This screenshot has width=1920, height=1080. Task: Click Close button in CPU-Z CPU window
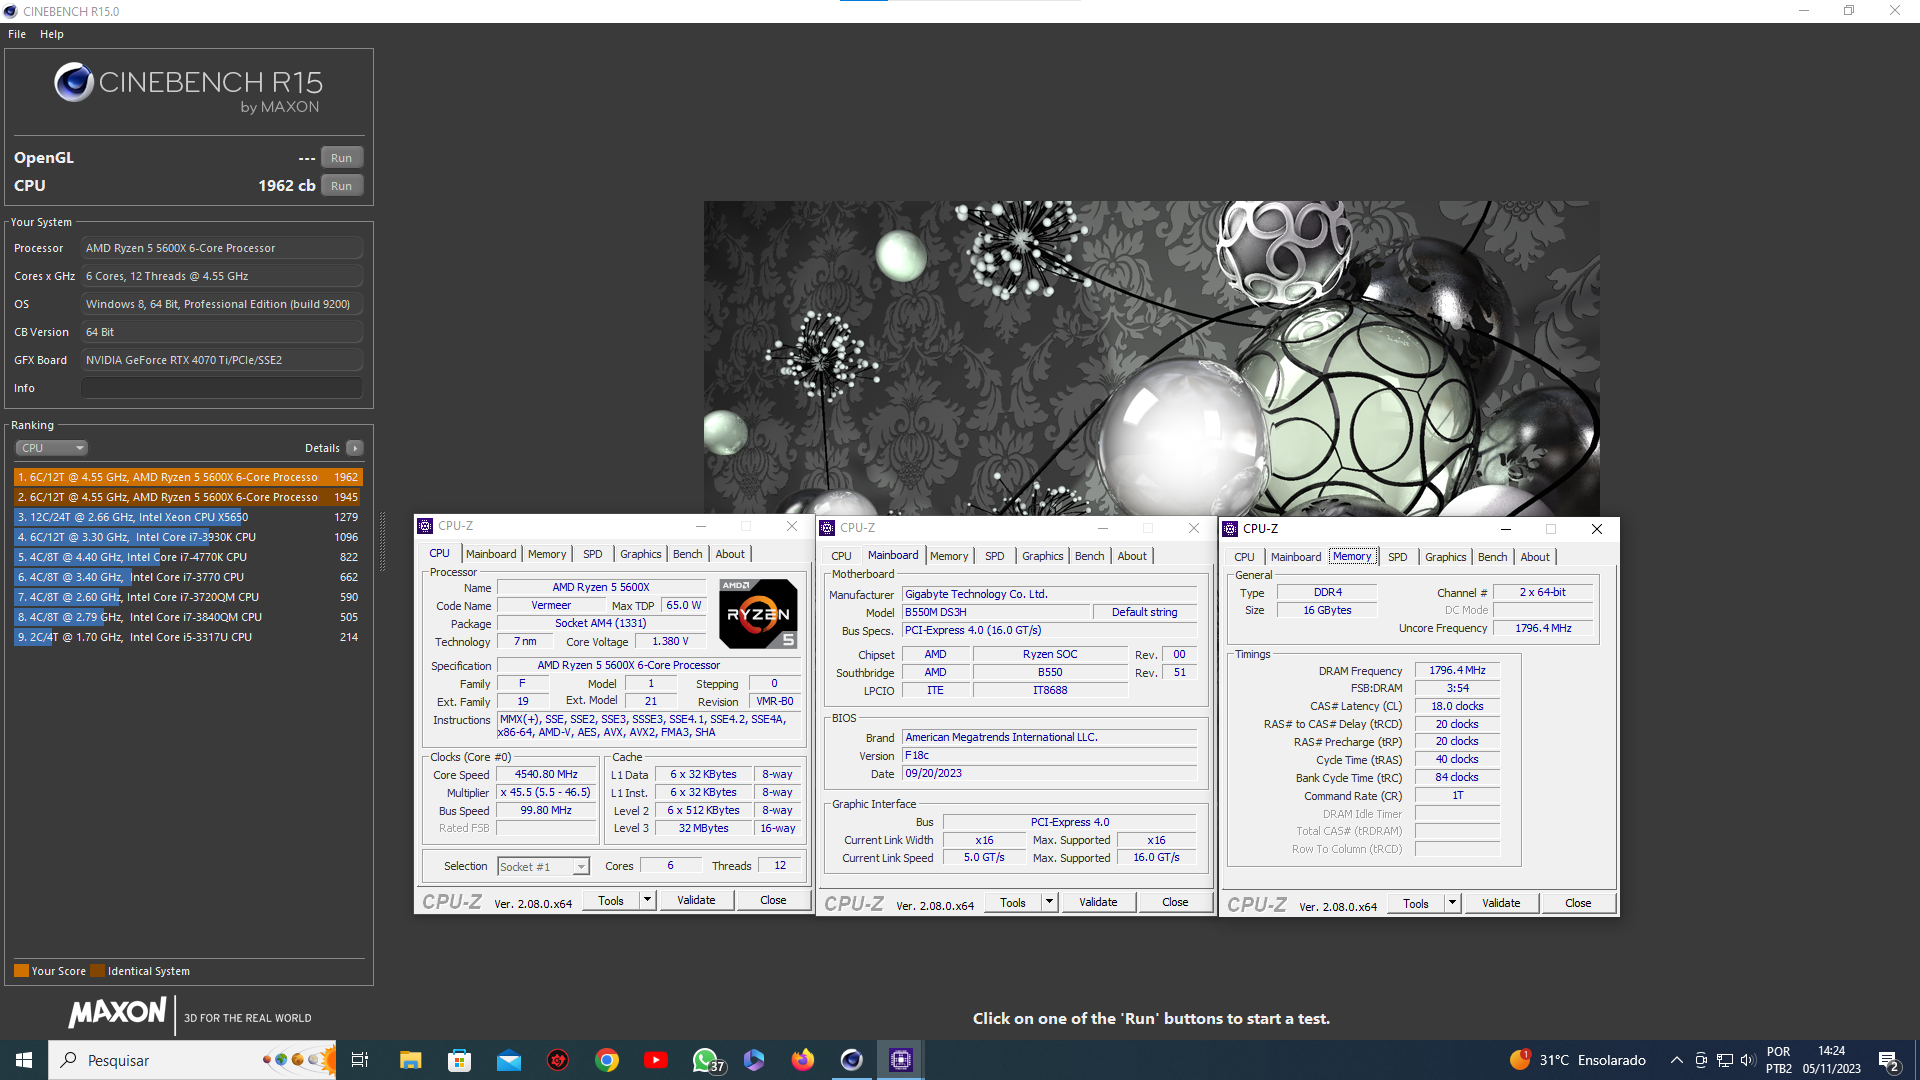773,900
